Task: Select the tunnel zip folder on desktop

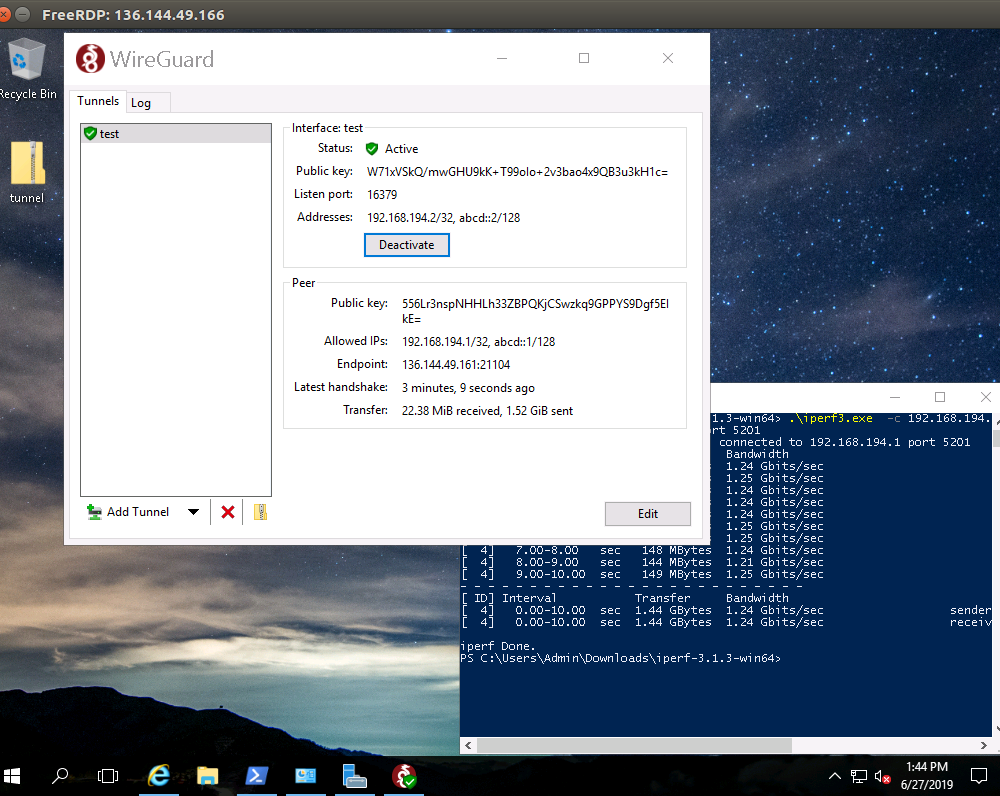Action: pyautogui.click(x=27, y=172)
